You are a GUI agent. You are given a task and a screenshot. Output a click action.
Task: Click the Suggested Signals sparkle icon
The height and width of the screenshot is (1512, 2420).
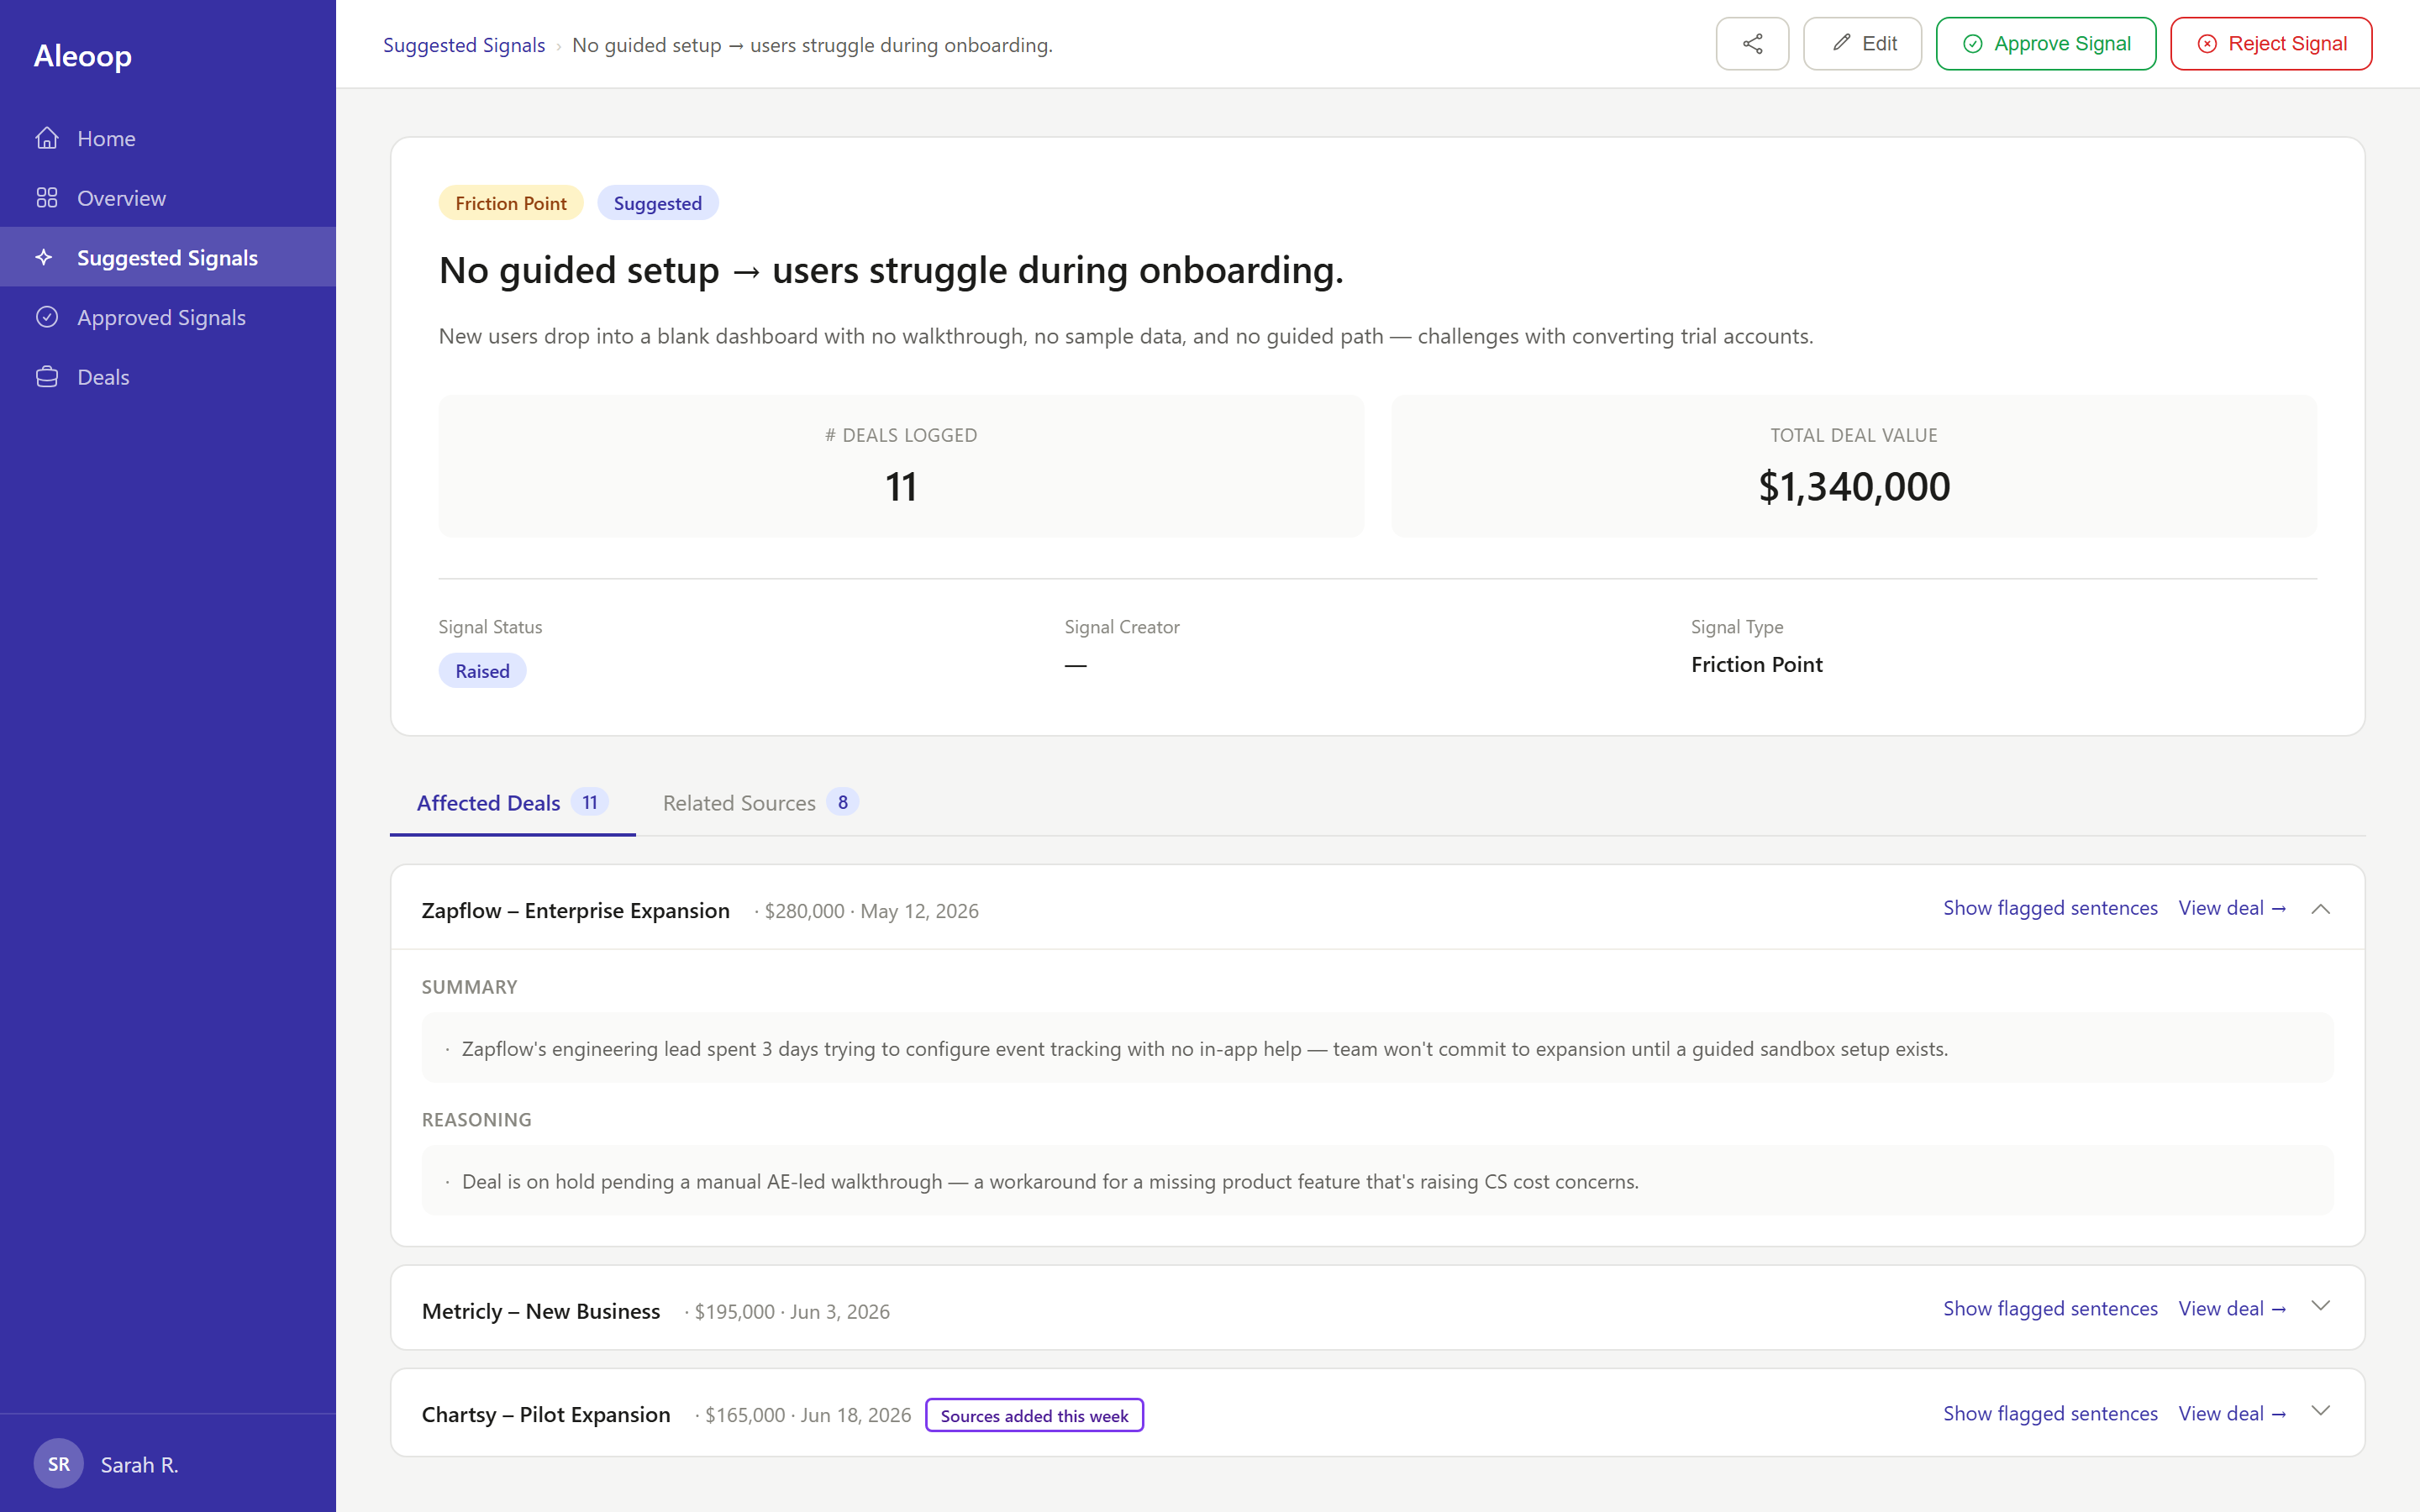(x=44, y=257)
